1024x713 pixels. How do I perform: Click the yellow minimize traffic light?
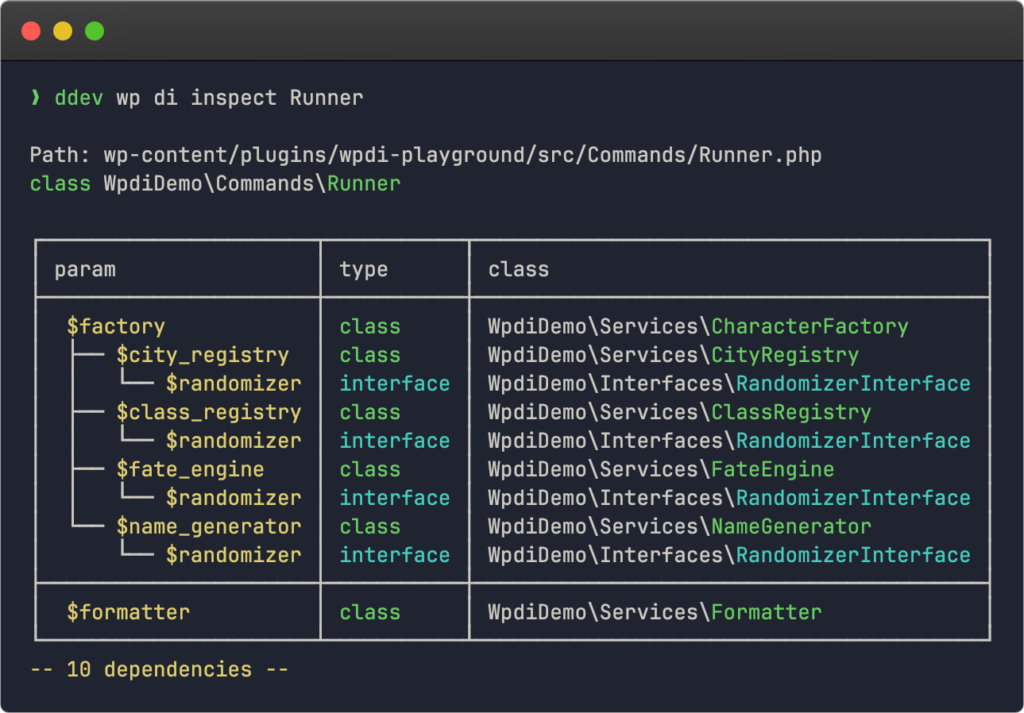click(x=62, y=31)
